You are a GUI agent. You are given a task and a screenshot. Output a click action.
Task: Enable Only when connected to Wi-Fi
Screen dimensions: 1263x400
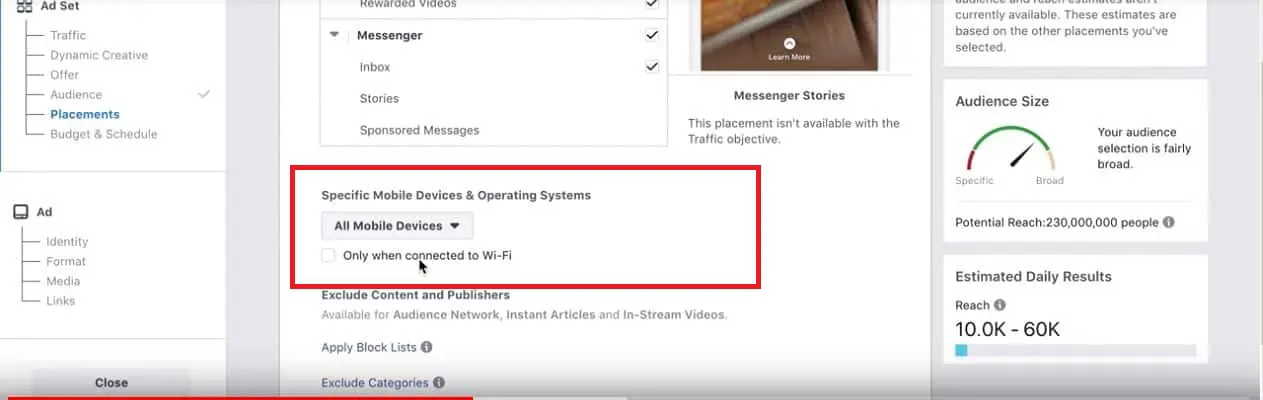click(x=329, y=255)
